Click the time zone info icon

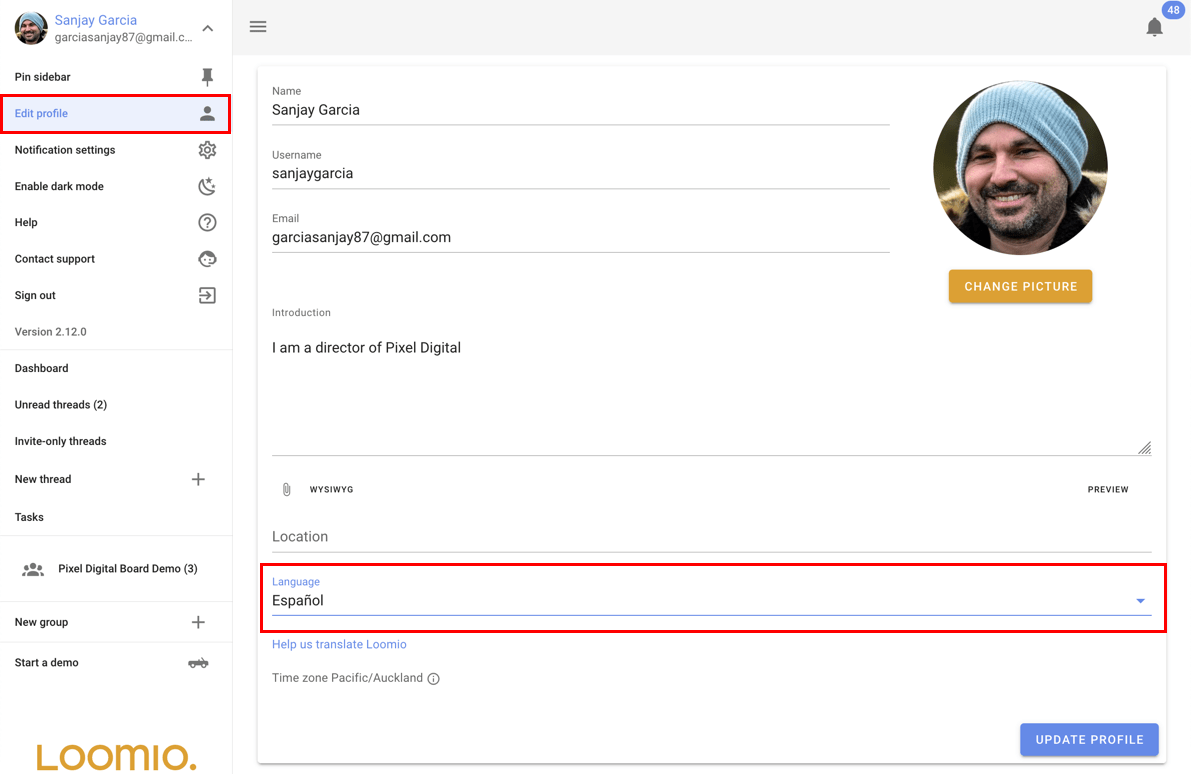pos(434,679)
